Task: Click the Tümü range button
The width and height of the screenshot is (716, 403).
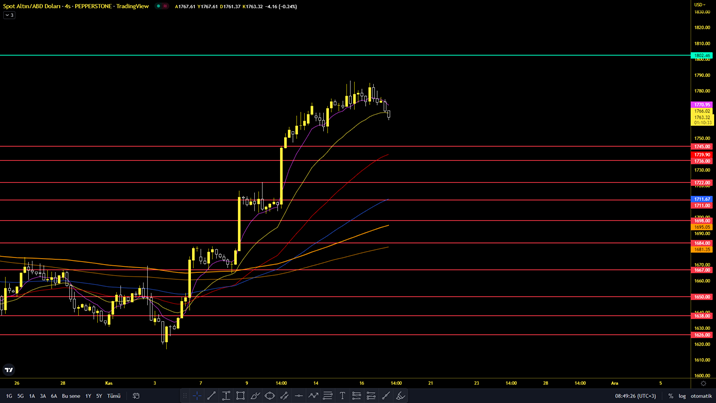Action: (x=114, y=396)
